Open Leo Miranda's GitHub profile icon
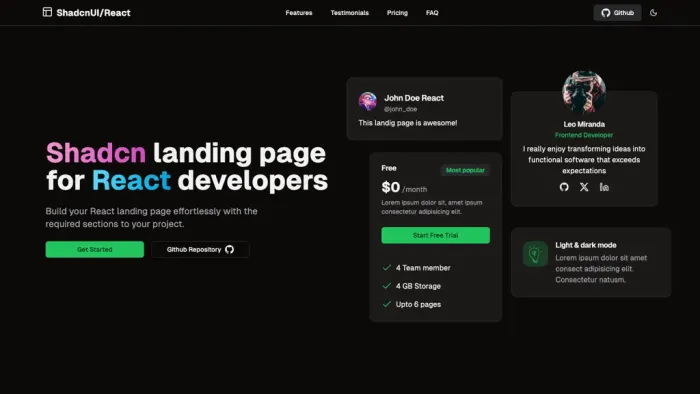 pyautogui.click(x=564, y=187)
